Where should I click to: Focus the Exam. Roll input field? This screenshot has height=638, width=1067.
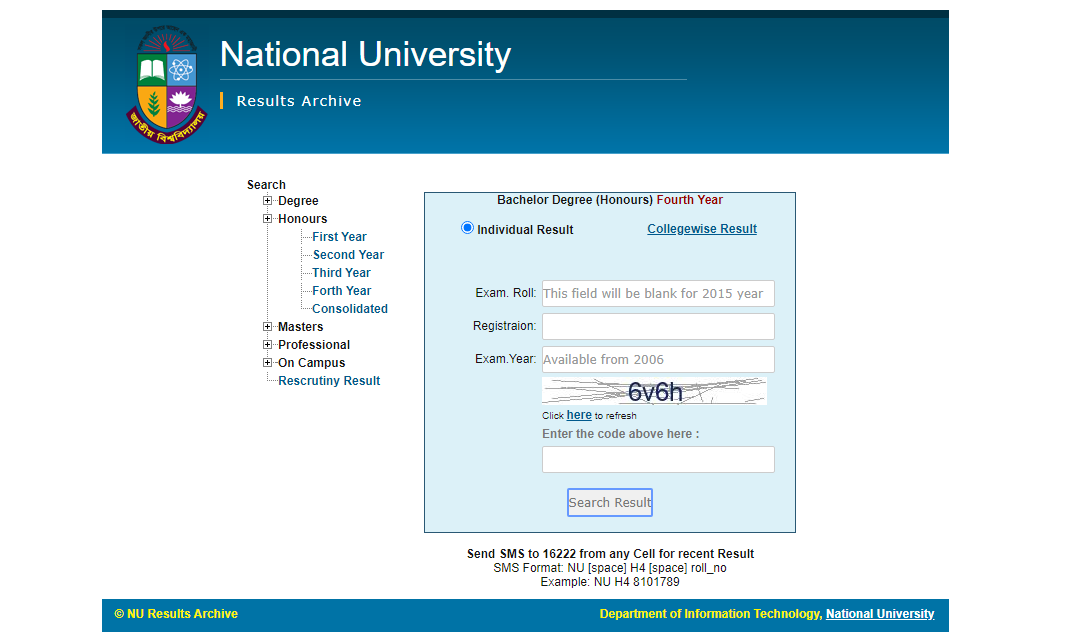coord(658,293)
